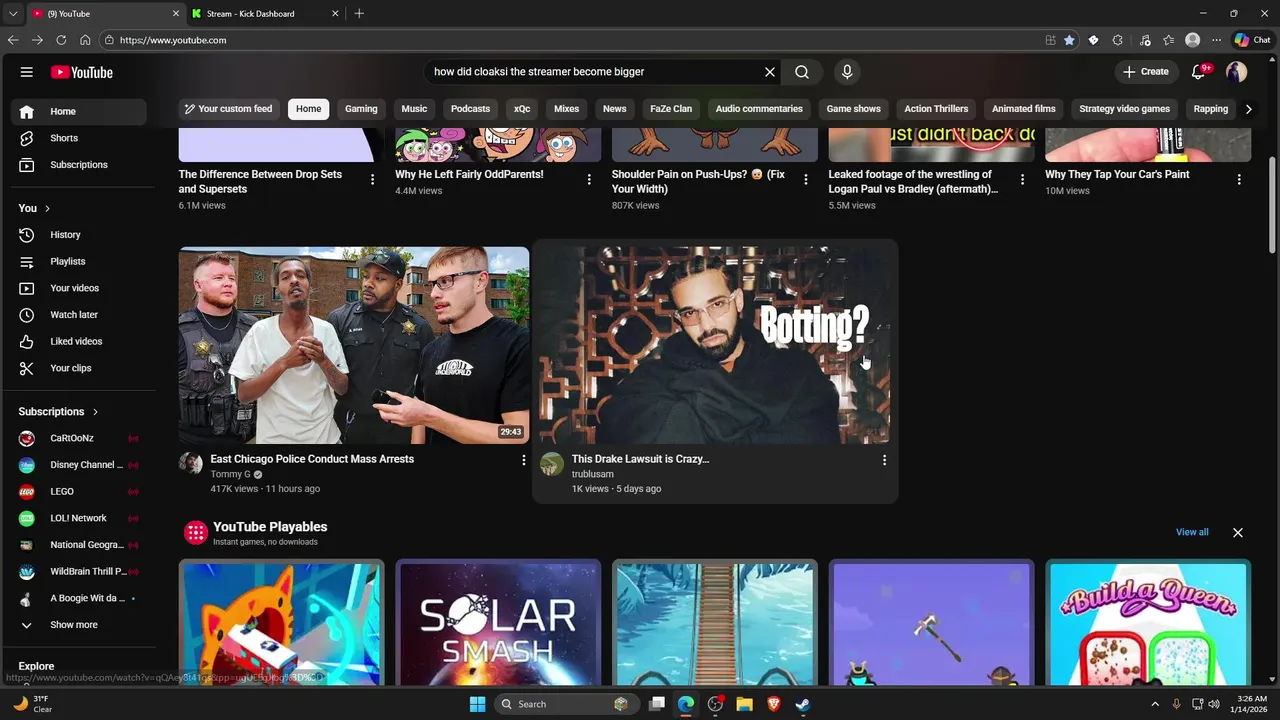Open the browser tab list dropdown

[12, 14]
